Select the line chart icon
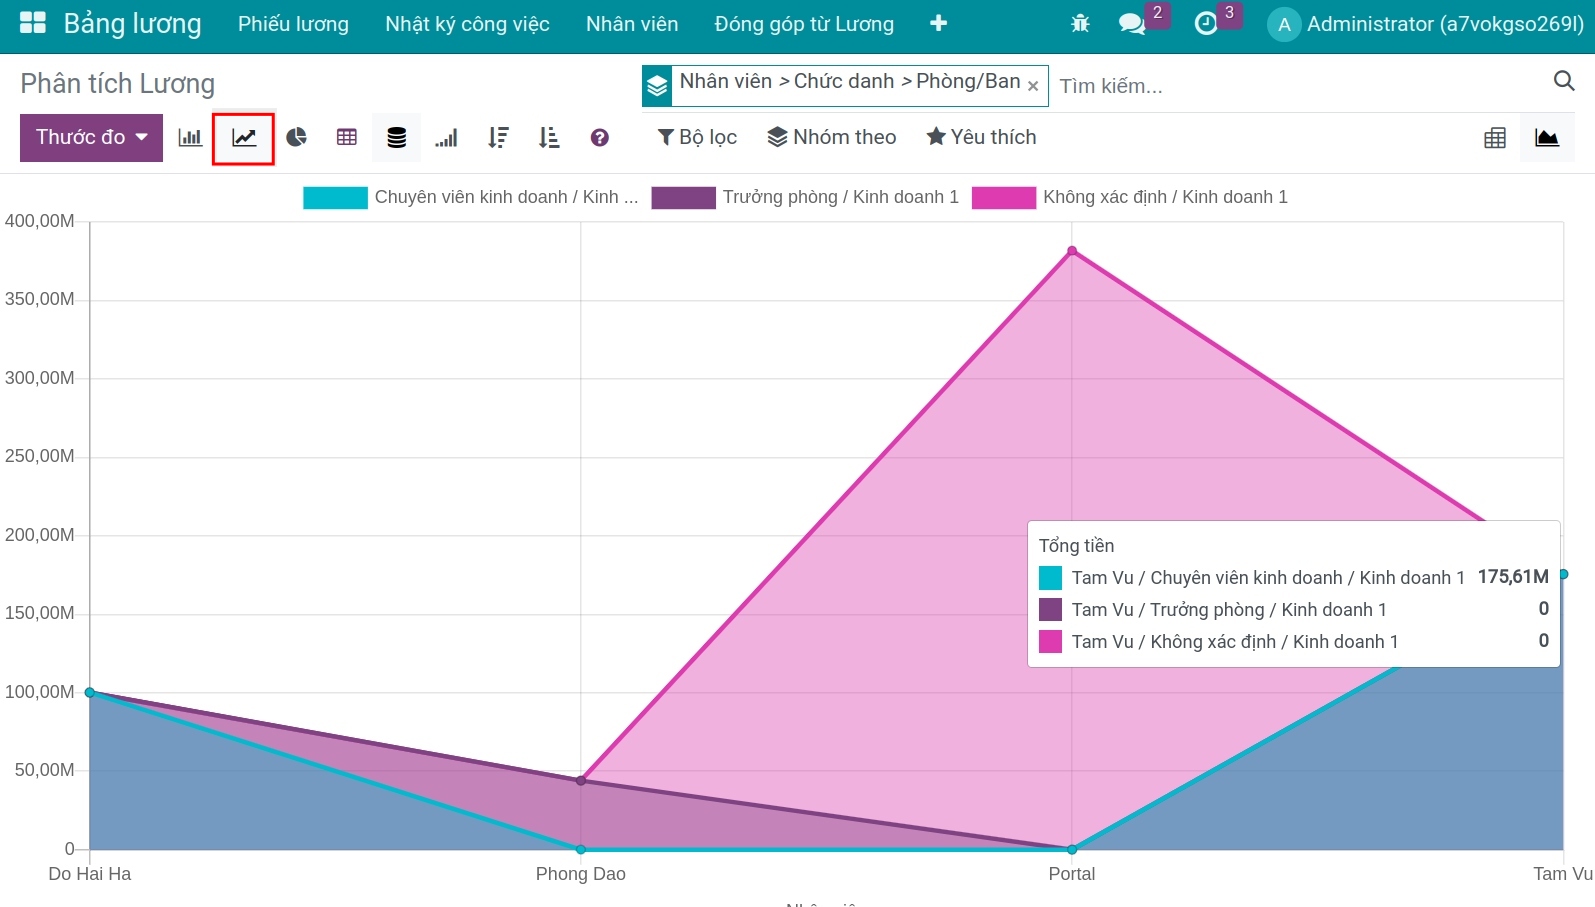 click(x=244, y=138)
